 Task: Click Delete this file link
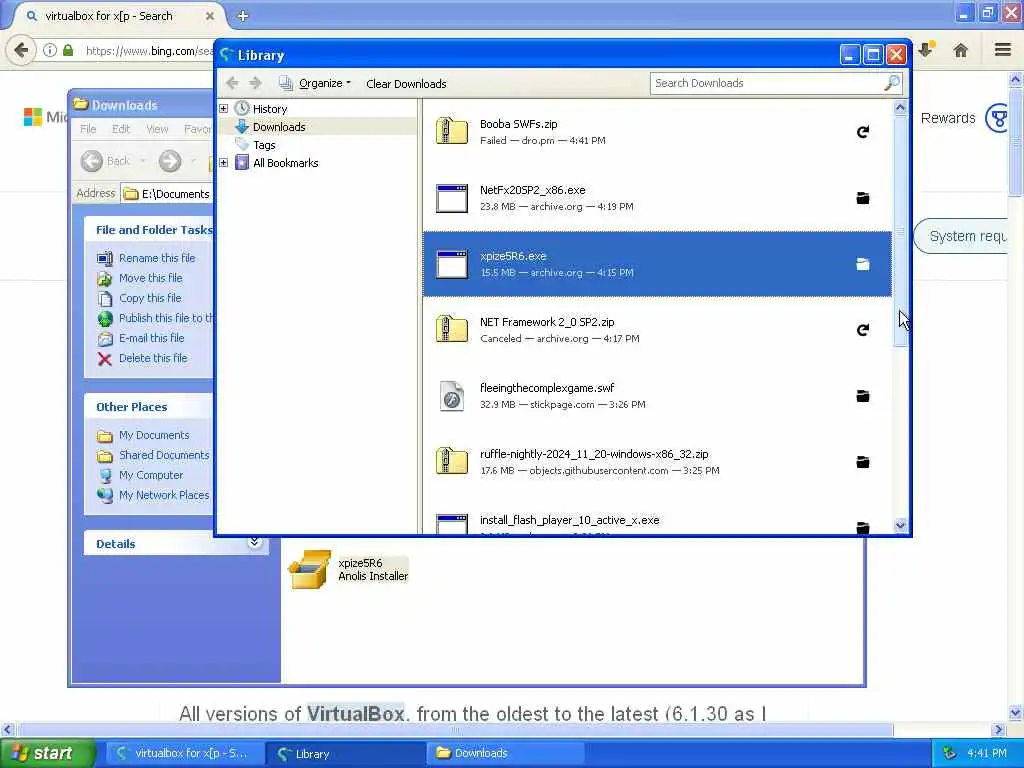click(x=153, y=358)
